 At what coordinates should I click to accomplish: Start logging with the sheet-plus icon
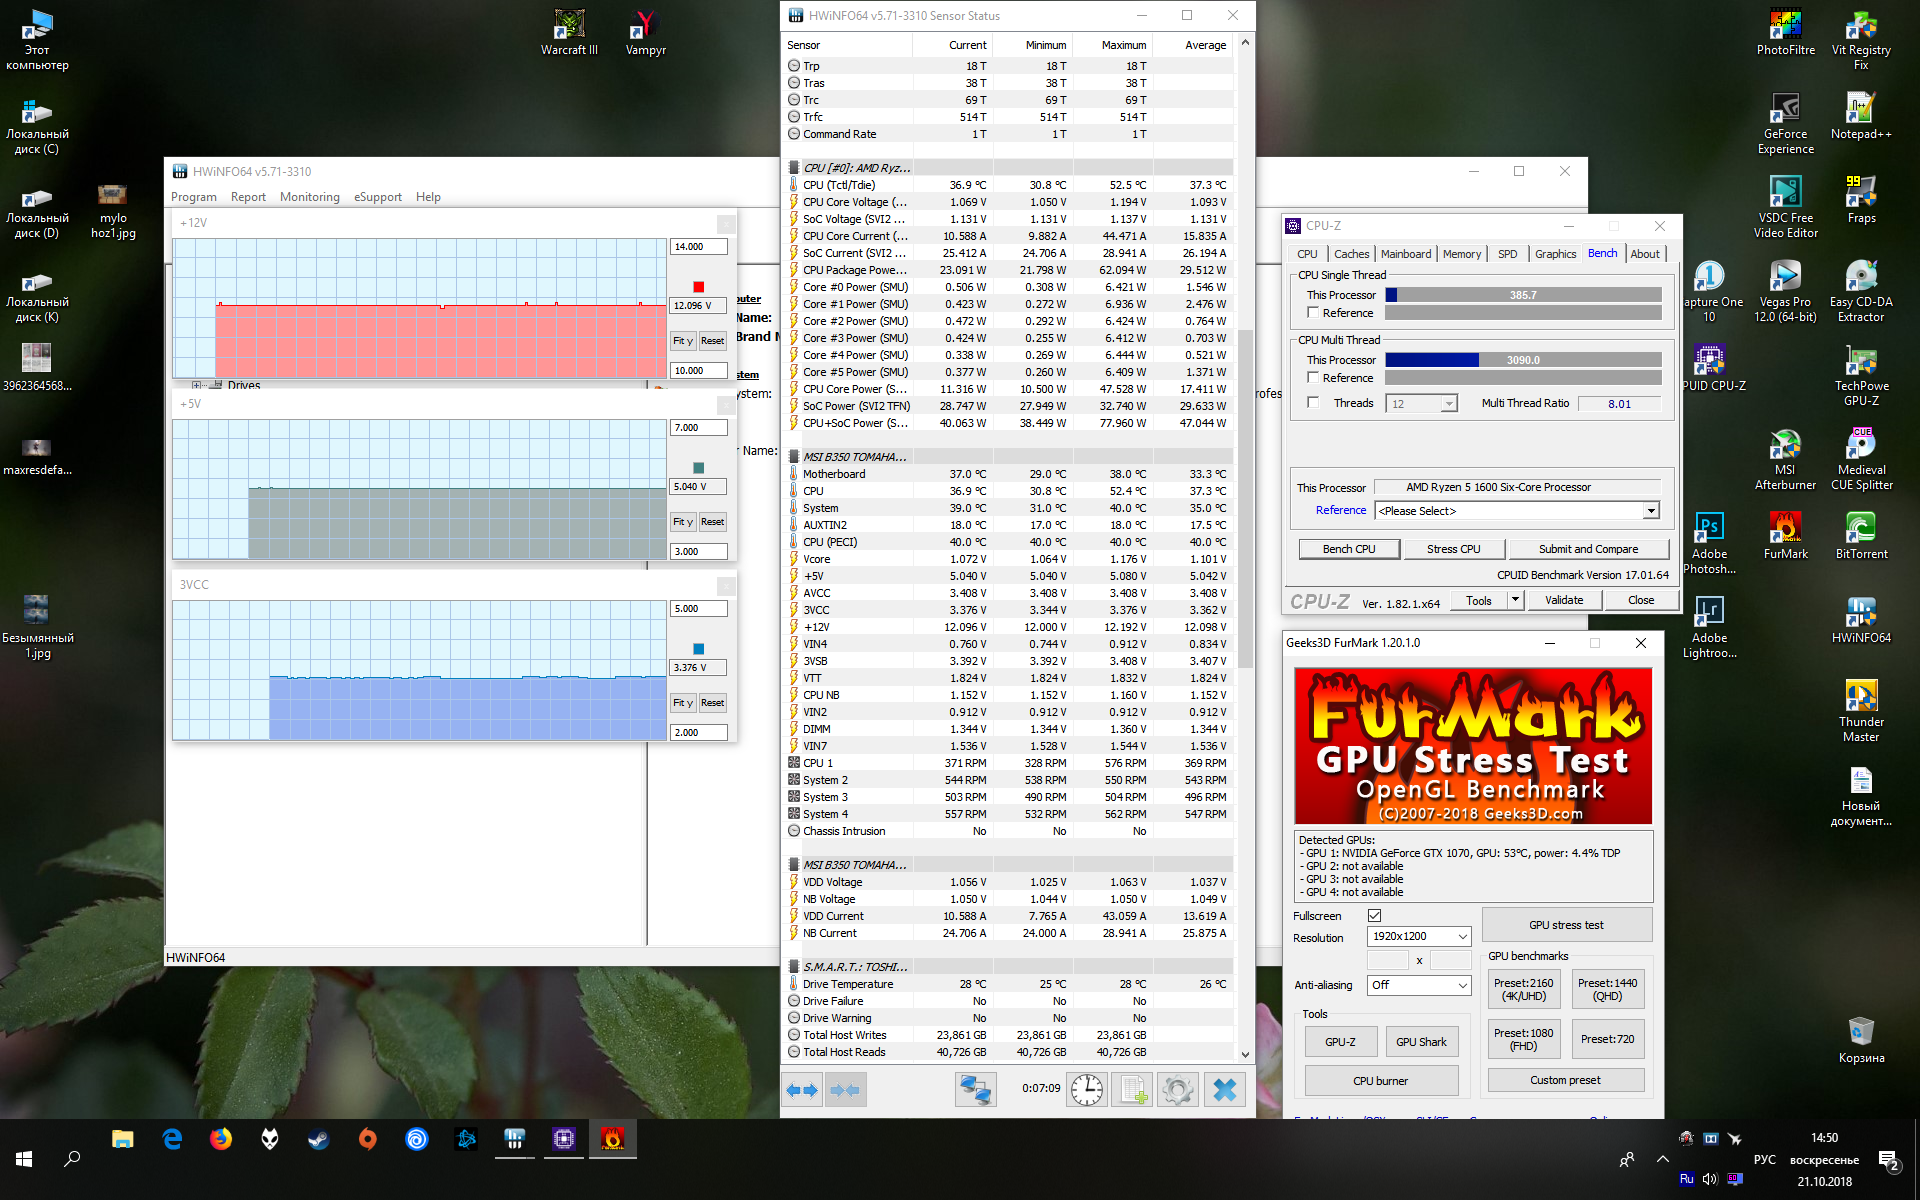click(x=1133, y=1090)
